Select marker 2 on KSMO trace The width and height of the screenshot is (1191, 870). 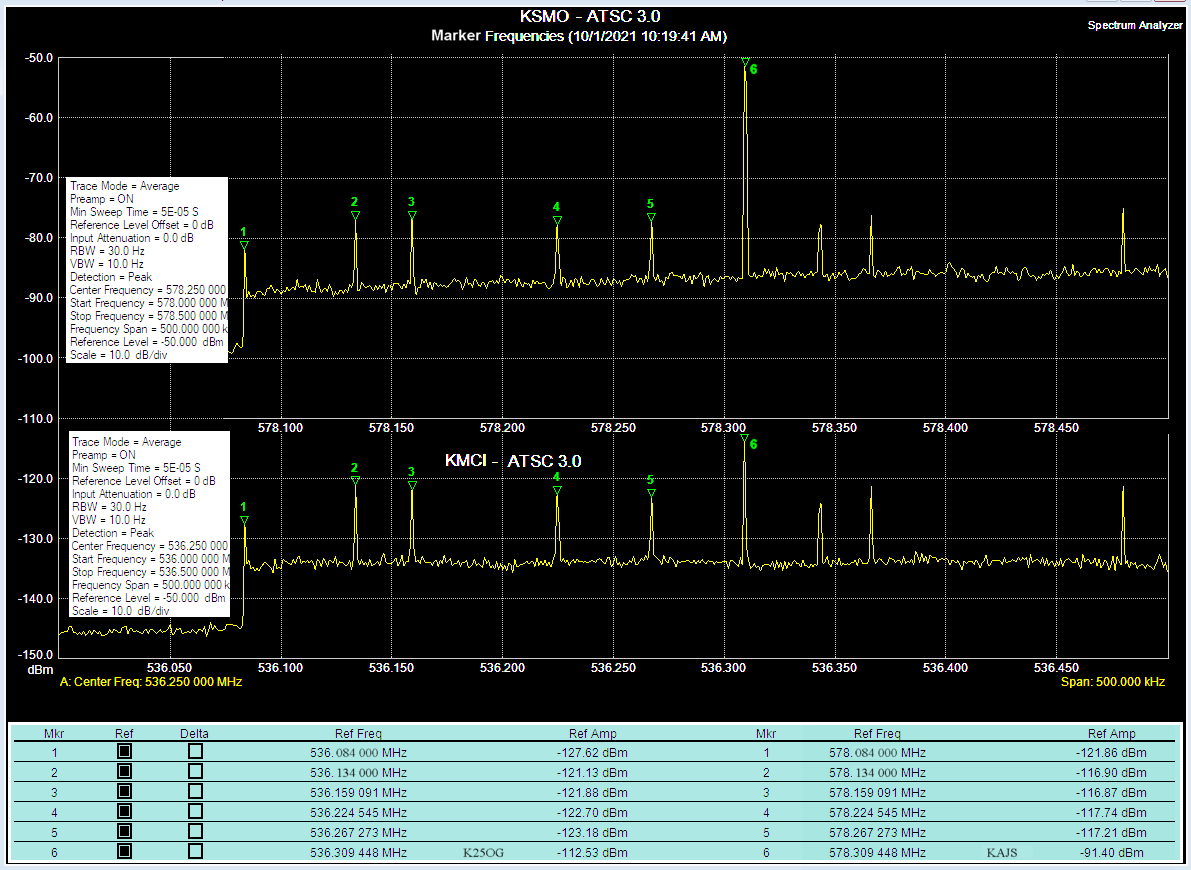click(355, 215)
